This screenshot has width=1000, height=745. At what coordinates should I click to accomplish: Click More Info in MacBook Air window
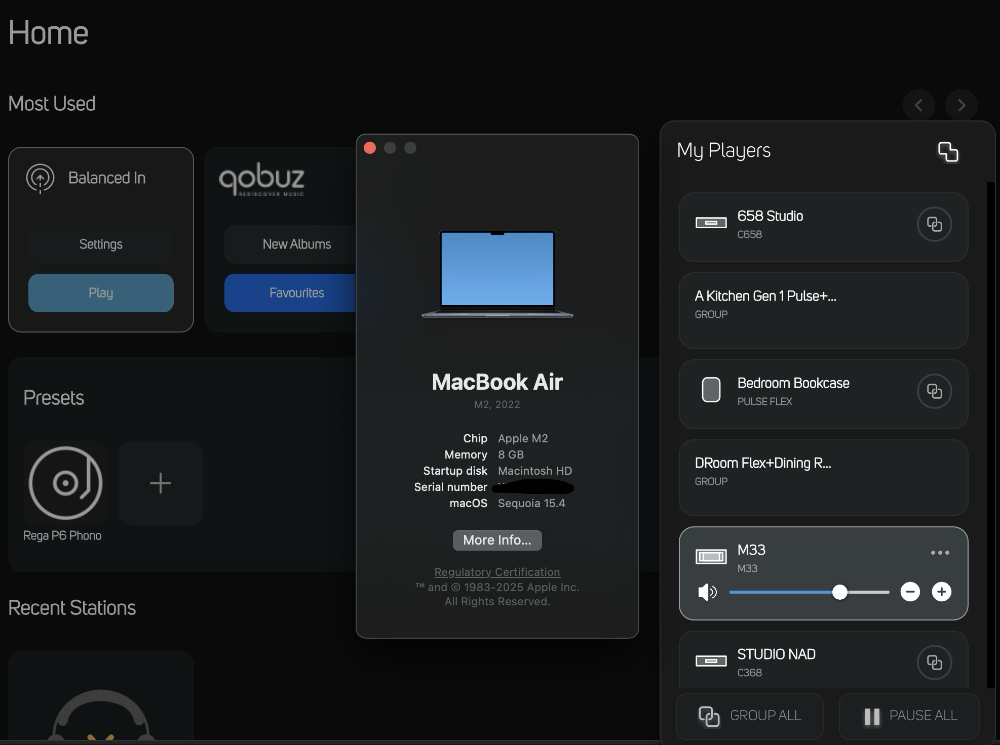tap(497, 540)
